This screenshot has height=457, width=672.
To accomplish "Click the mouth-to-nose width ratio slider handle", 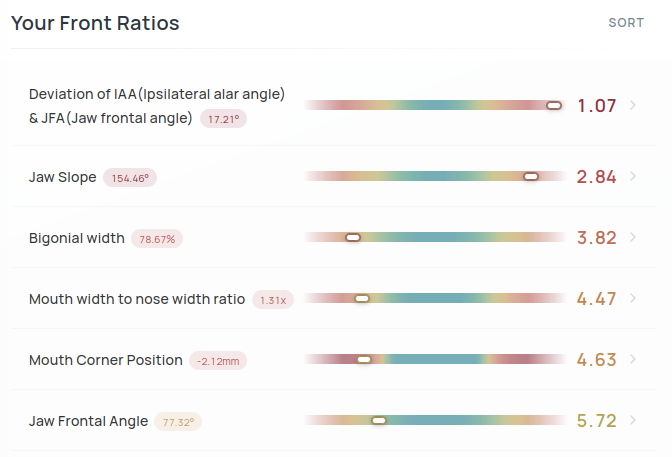I will pos(362,299).
